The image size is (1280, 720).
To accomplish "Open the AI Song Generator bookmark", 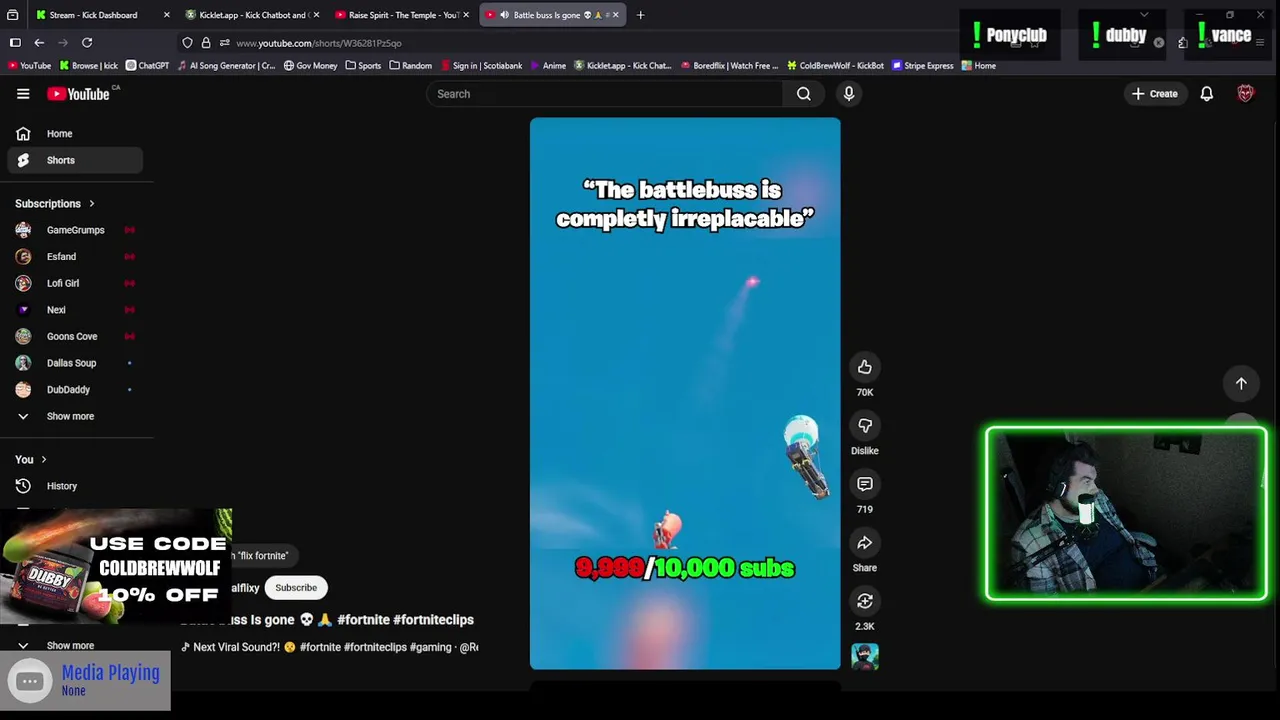I will point(226,66).
